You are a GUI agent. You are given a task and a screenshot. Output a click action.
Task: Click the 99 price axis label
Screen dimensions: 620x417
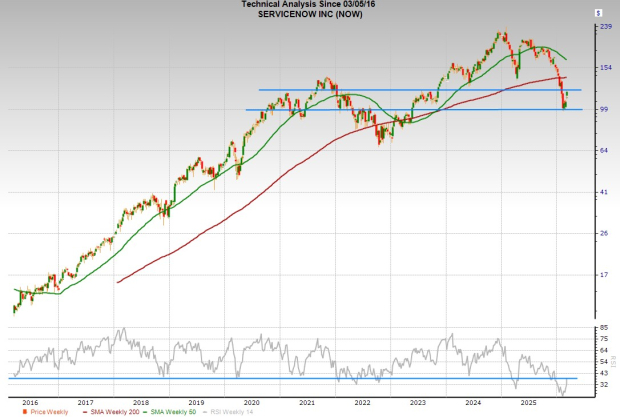tap(603, 109)
